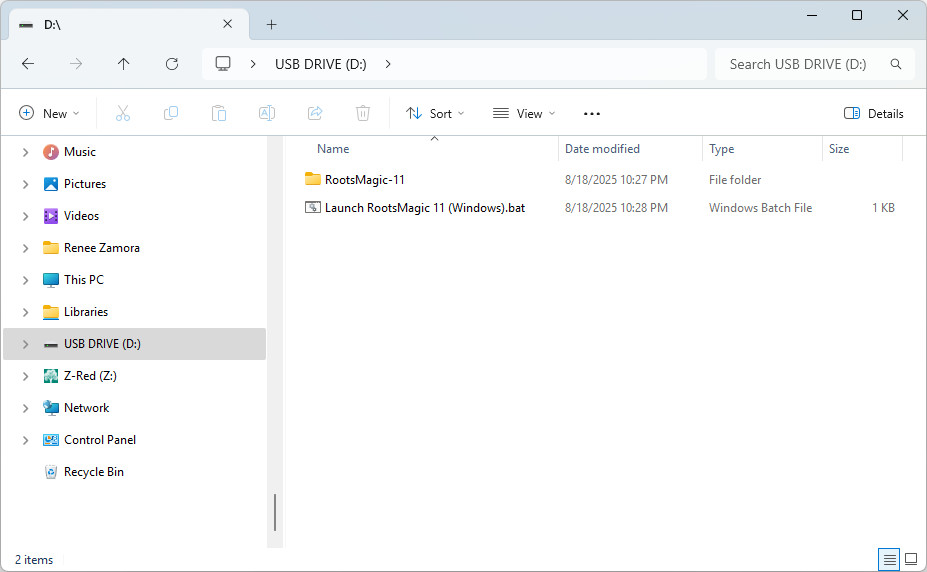Open the See more ellipsis menu
927x572 pixels.
(x=592, y=114)
